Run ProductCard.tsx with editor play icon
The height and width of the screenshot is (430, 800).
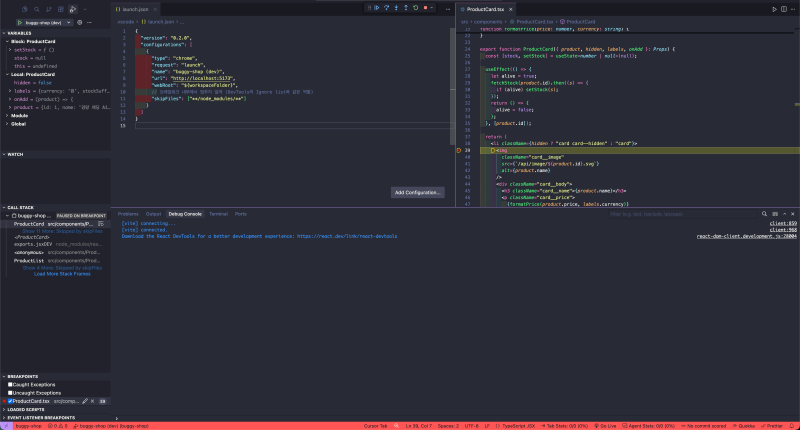click(x=774, y=9)
